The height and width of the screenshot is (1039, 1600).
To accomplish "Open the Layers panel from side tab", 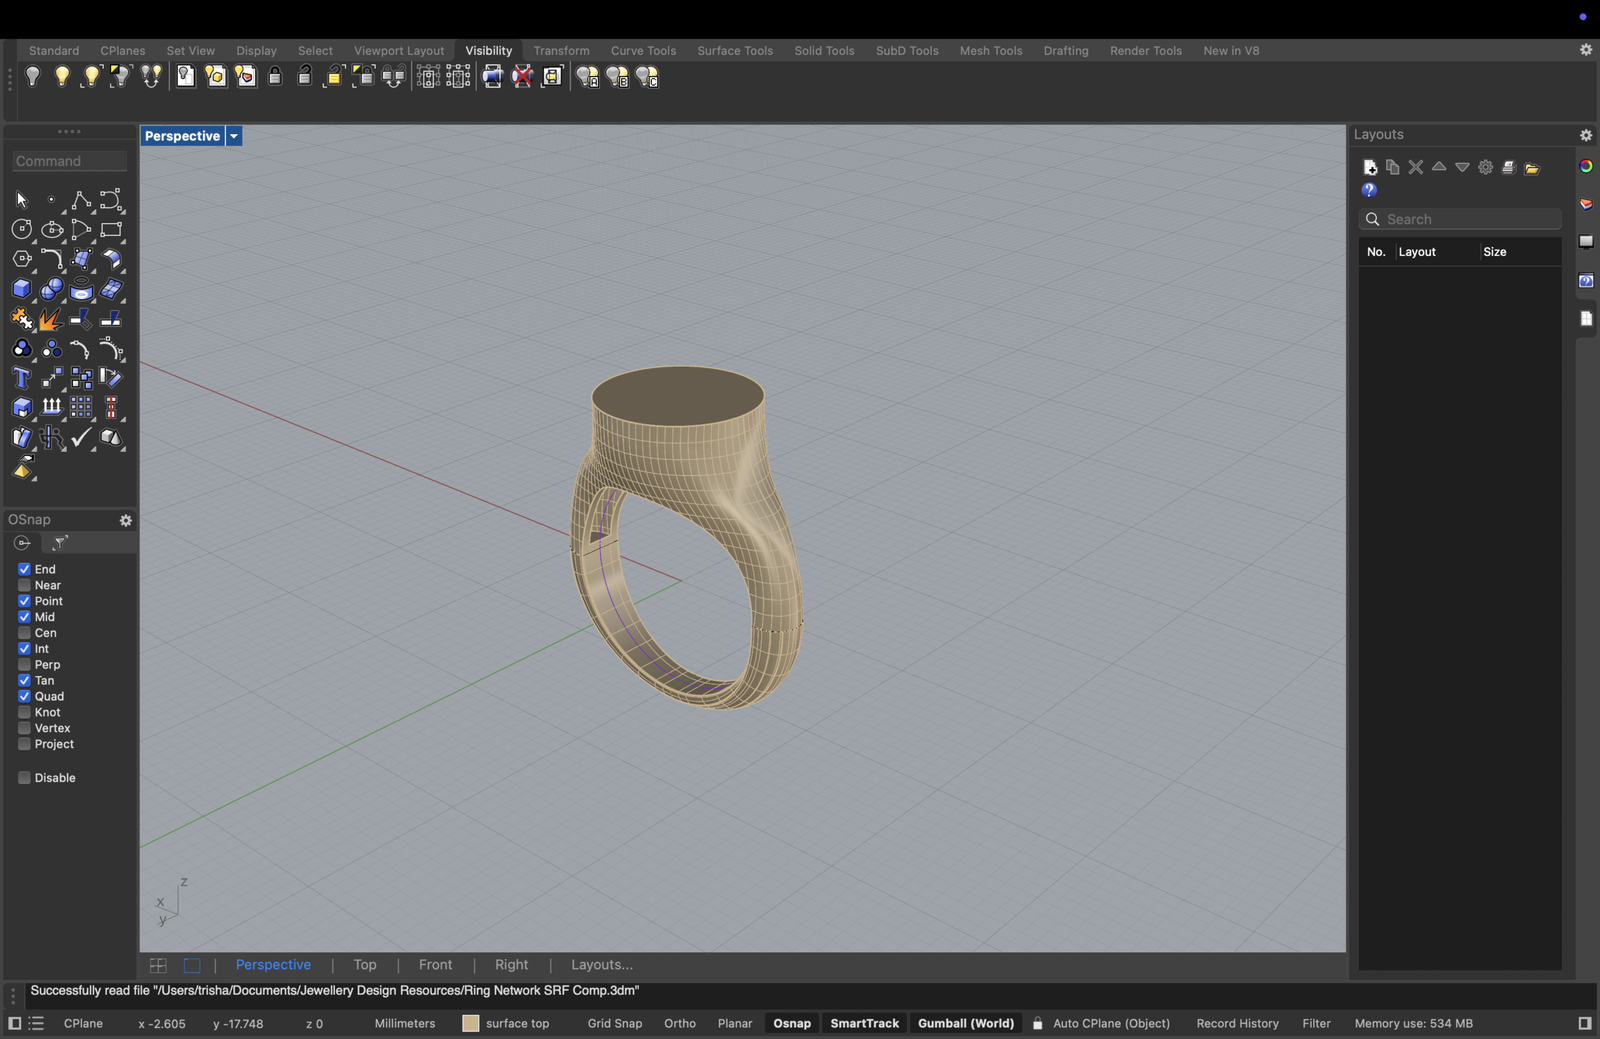I will pyautogui.click(x=1586, y=204).
